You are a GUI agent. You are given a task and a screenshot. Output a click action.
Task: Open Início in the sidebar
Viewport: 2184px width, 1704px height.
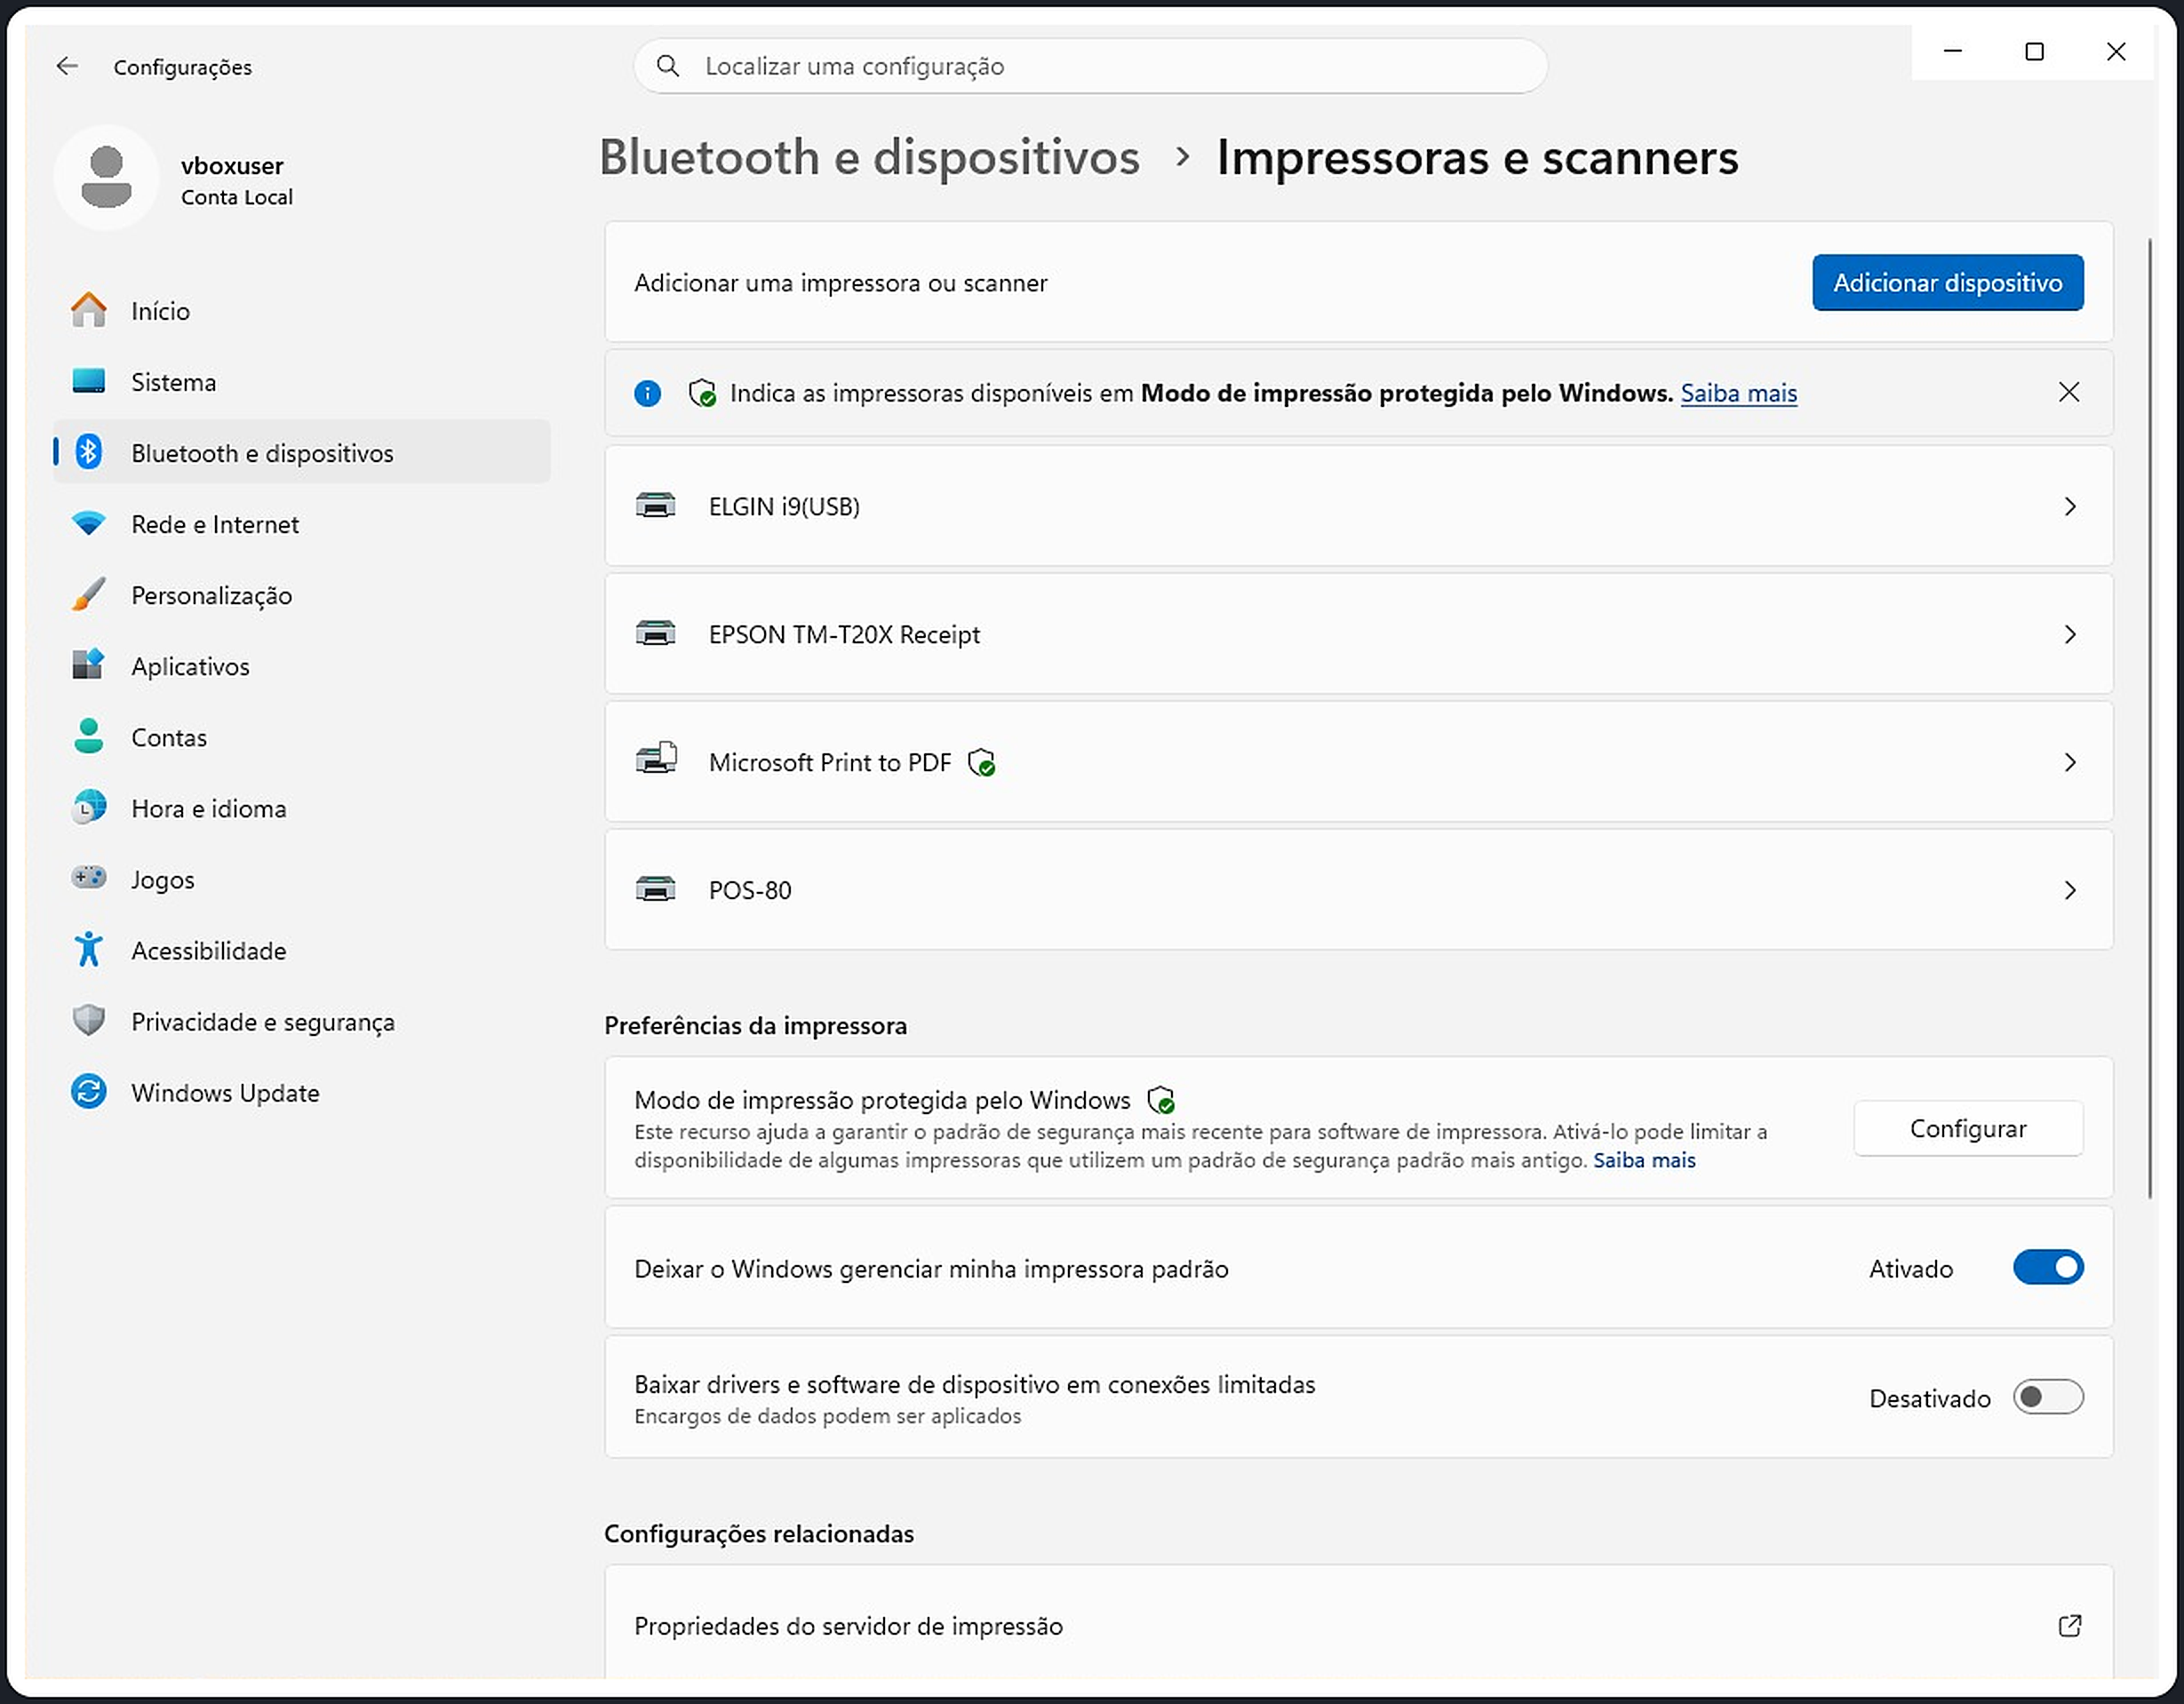(301, 311)
